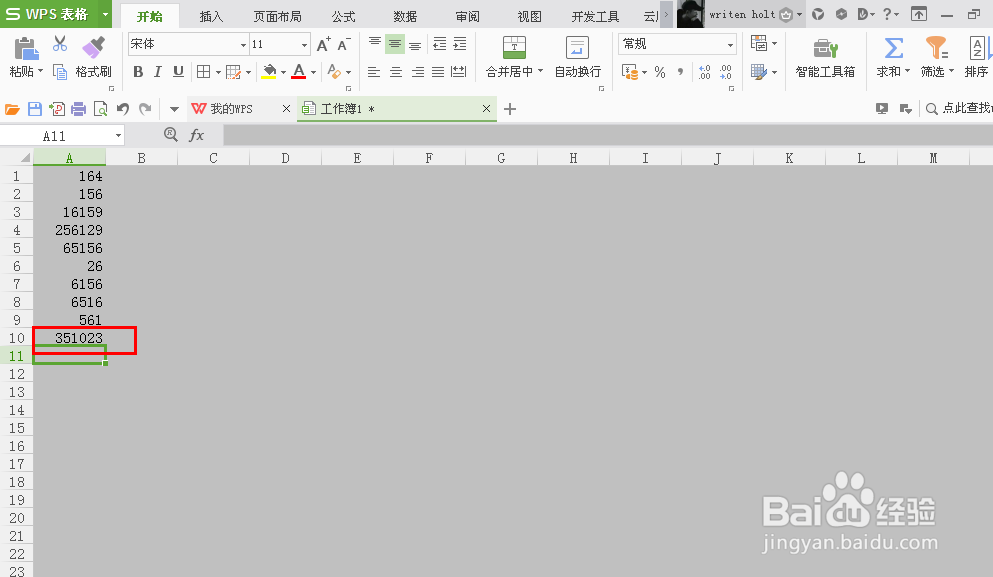Image resolution: width=993 pixels, height=577 pixels.
Task: Sort data with the 排序 icon
Action: [976, 60]
